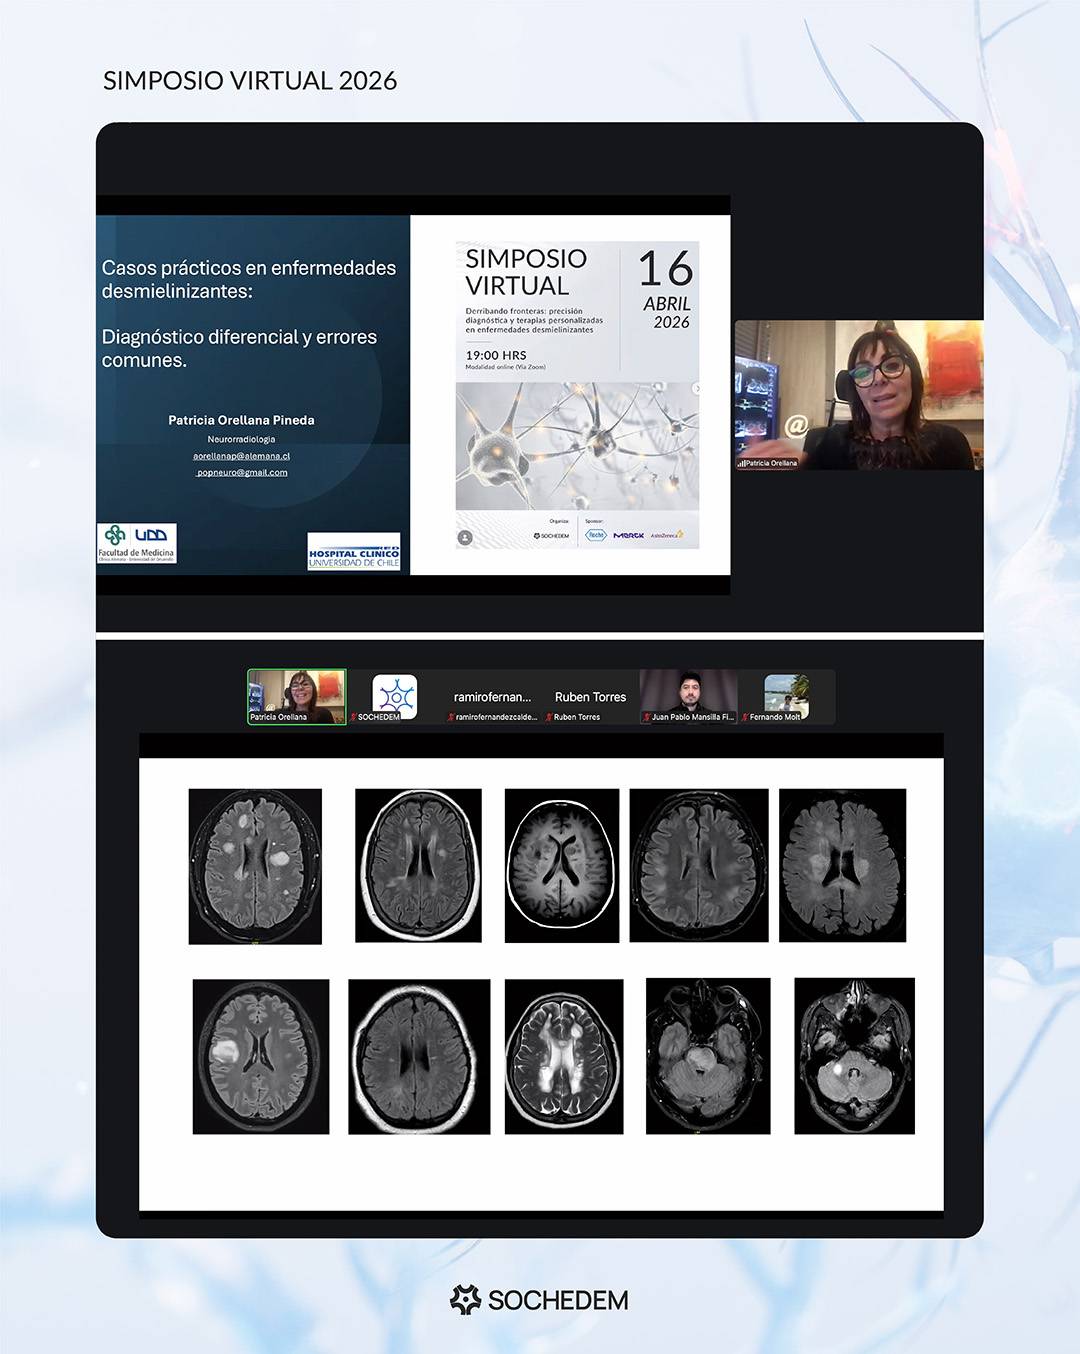Click the top-left brain MRI scan image
Viewport: 1080px width, 1354px height.
pos(255,866)
